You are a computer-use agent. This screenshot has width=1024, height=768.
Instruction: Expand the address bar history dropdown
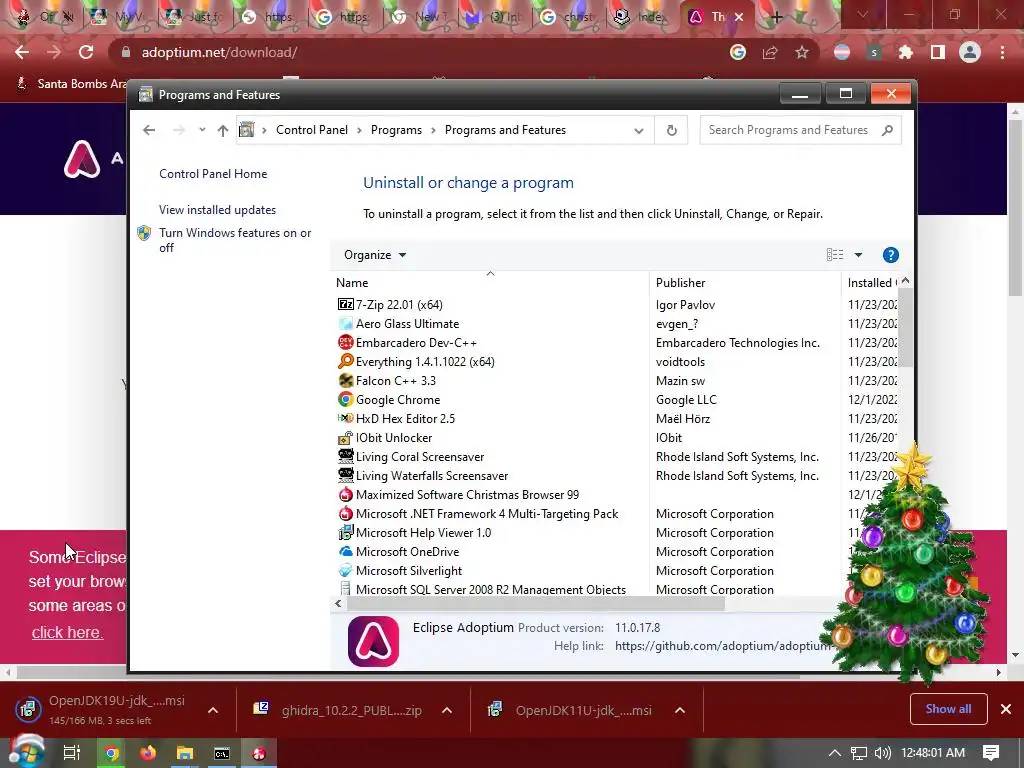[x=639, y=130]
